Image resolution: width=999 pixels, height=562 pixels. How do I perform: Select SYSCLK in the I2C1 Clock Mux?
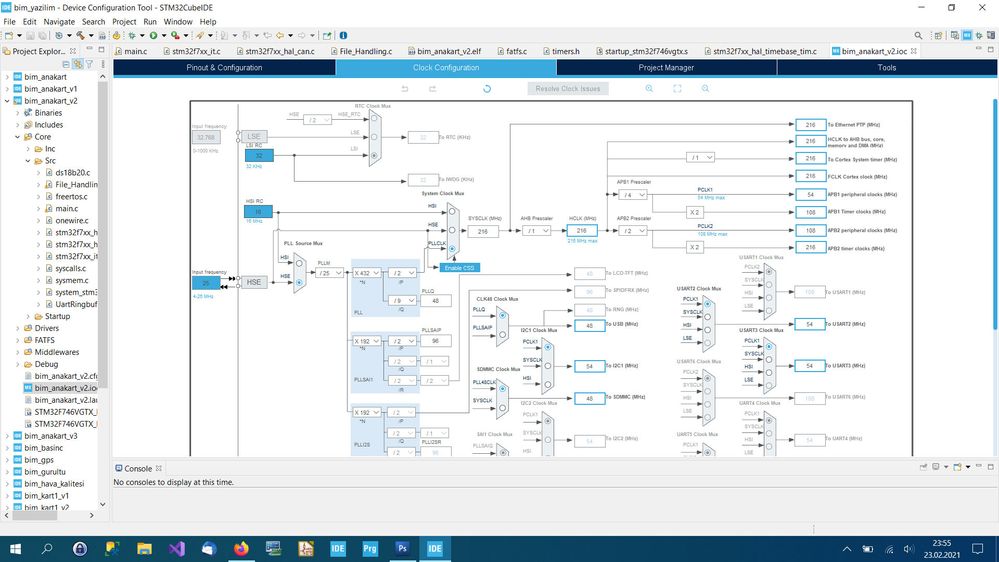pos(547,366)
